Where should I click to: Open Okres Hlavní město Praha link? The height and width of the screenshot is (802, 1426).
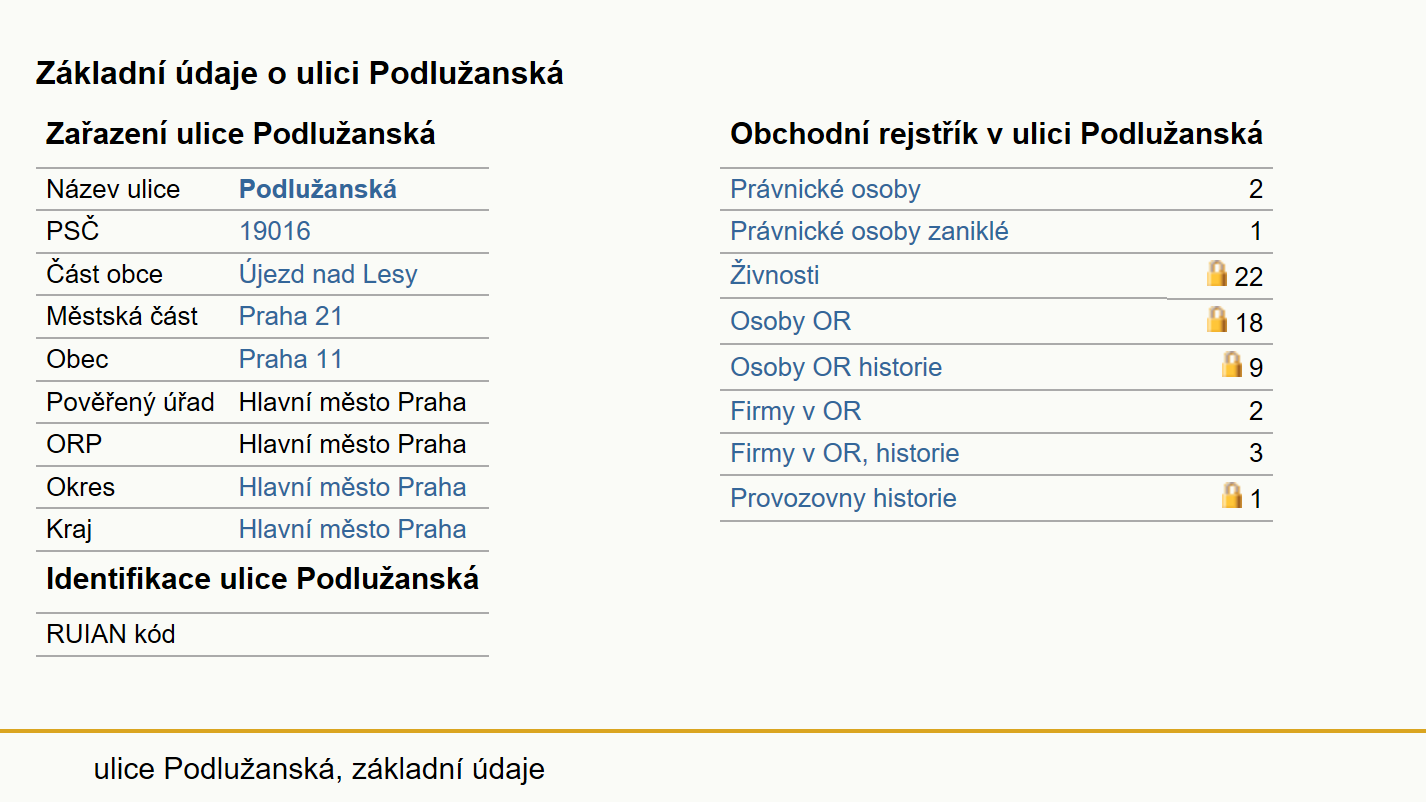point(353,487)
